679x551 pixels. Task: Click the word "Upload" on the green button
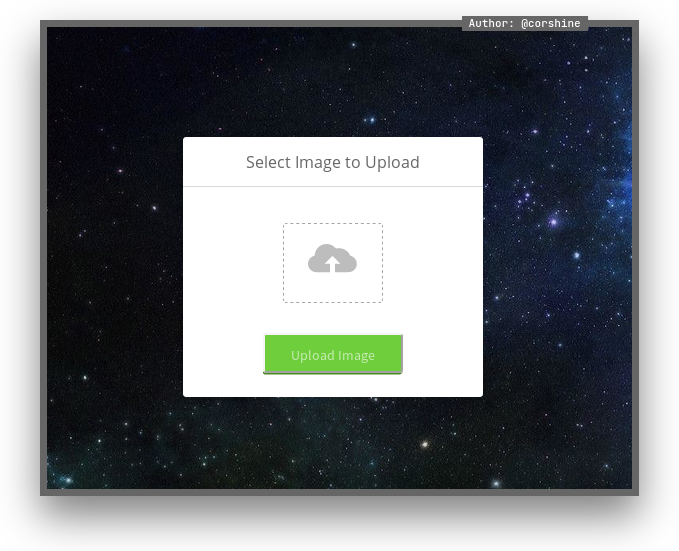tap(312, 355)
